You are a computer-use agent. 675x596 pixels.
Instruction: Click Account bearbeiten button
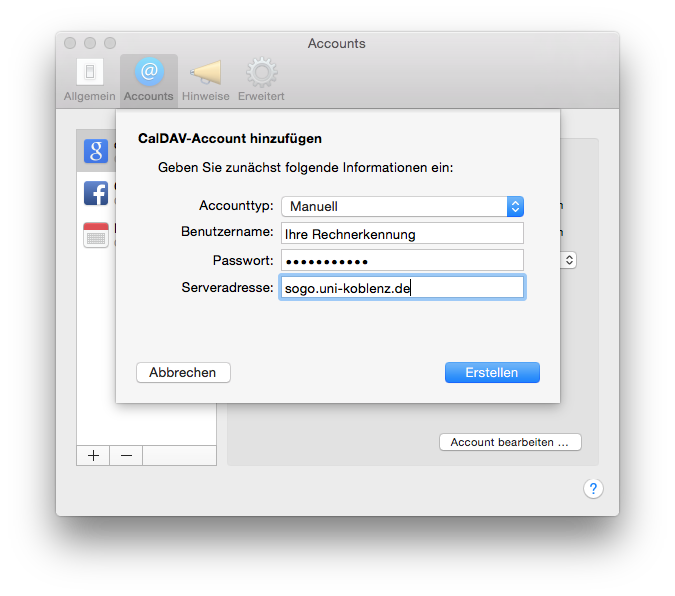coord(510,442)
